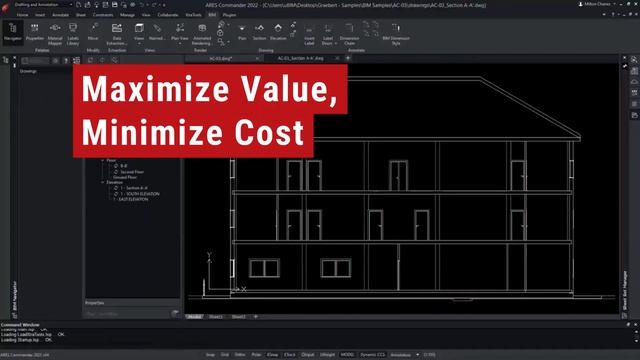This screenshot has height=360, width=640.
Task: Switch to the Plugins ribbon tab
Action: pyautogui.click(x=229, y=15)
